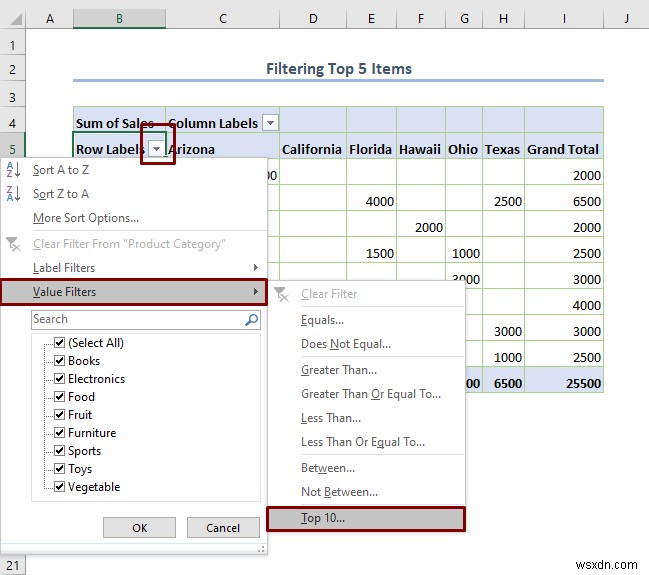
Task: Select the Value Filters menu item
Action: 133,292
